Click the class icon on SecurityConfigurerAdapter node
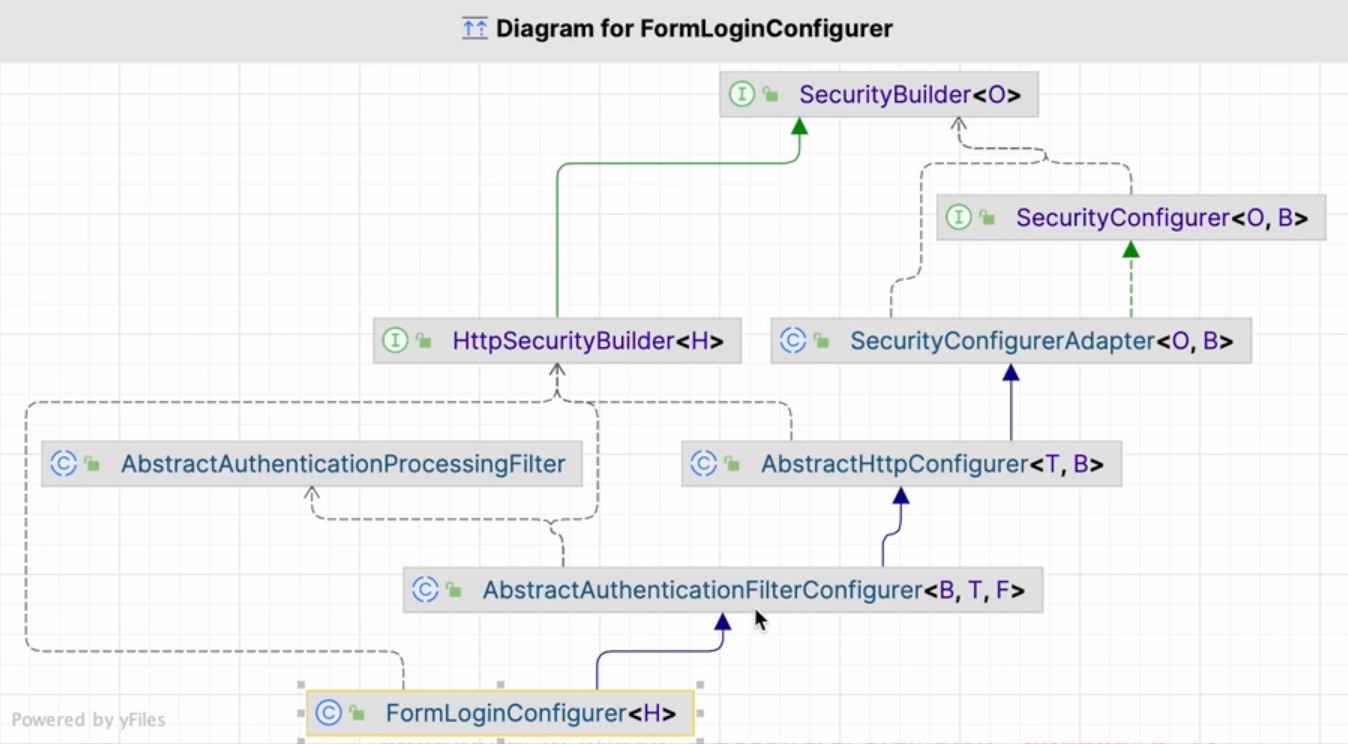Viewport: 1348px width, 744px height. pos(793,341)
